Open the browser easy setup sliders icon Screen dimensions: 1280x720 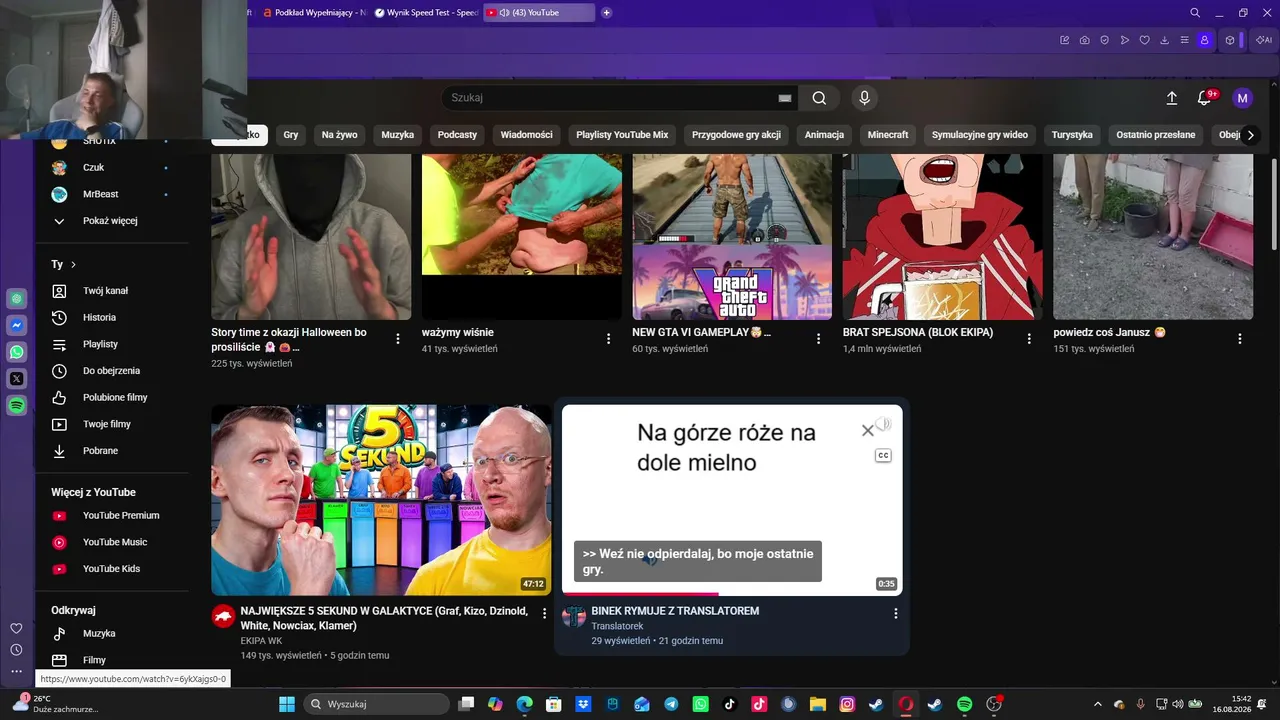tap(1185, 40)
